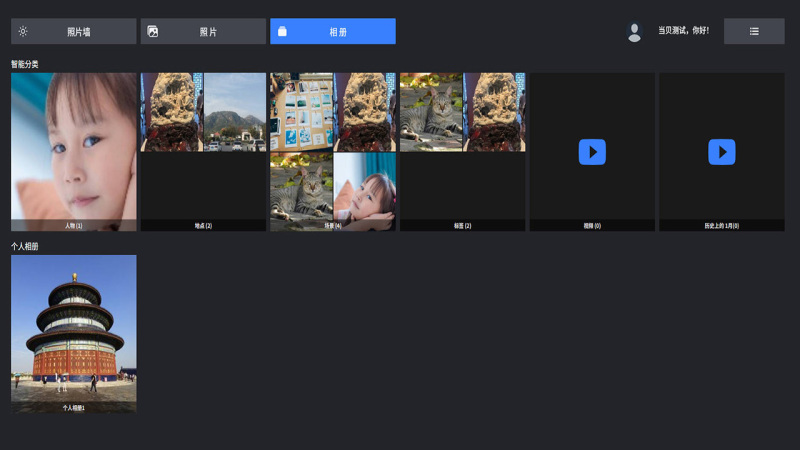Click the greeting text 当贝测试，你好！
Viewport: 800px width, 450px height.
pyautogui.click(x=683, y=31)
